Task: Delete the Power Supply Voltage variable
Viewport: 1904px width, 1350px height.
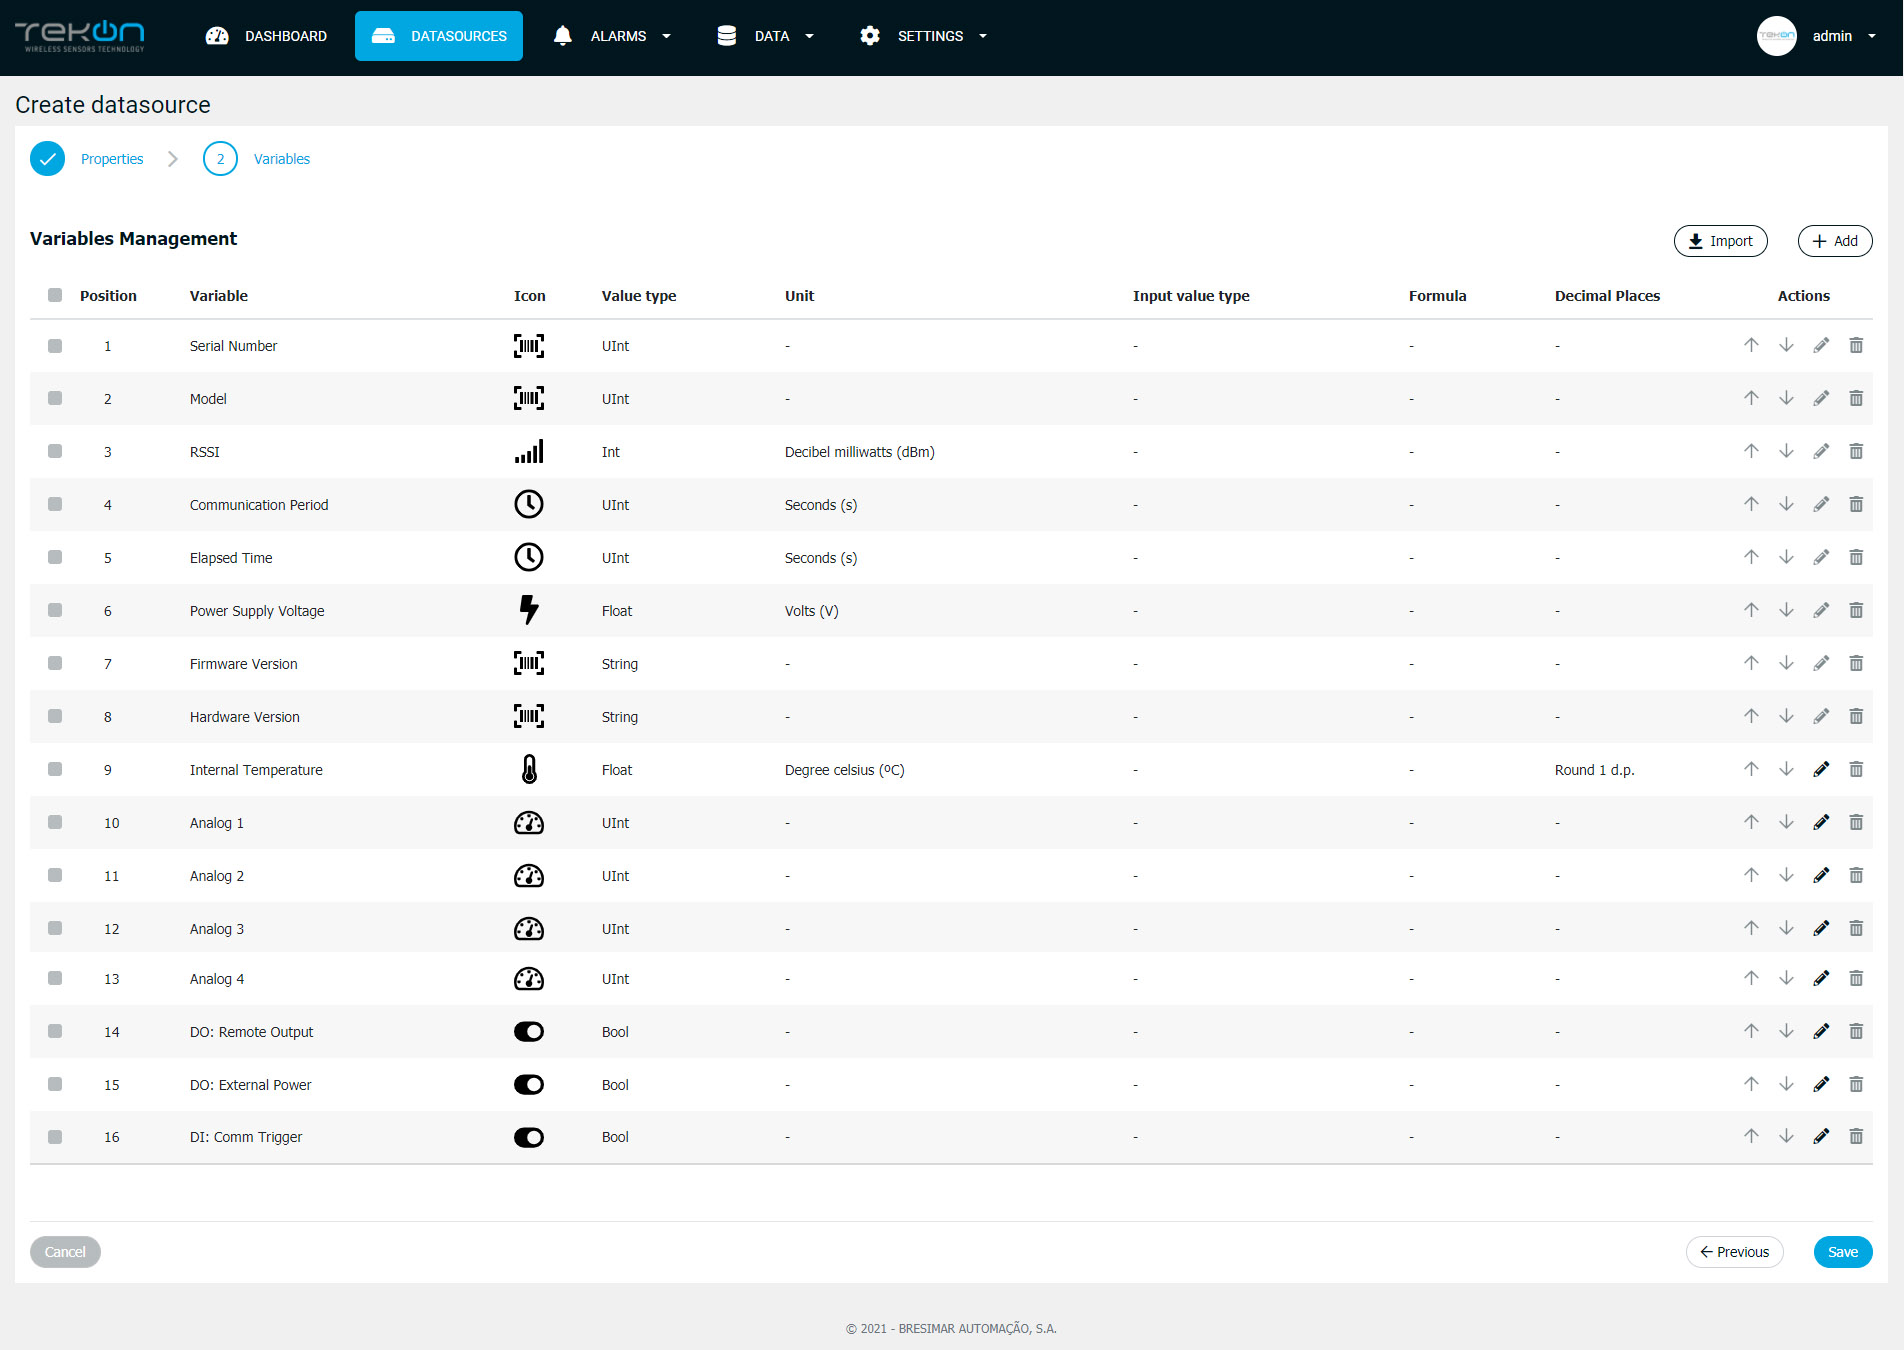Action: click(x=1856, y=610)
